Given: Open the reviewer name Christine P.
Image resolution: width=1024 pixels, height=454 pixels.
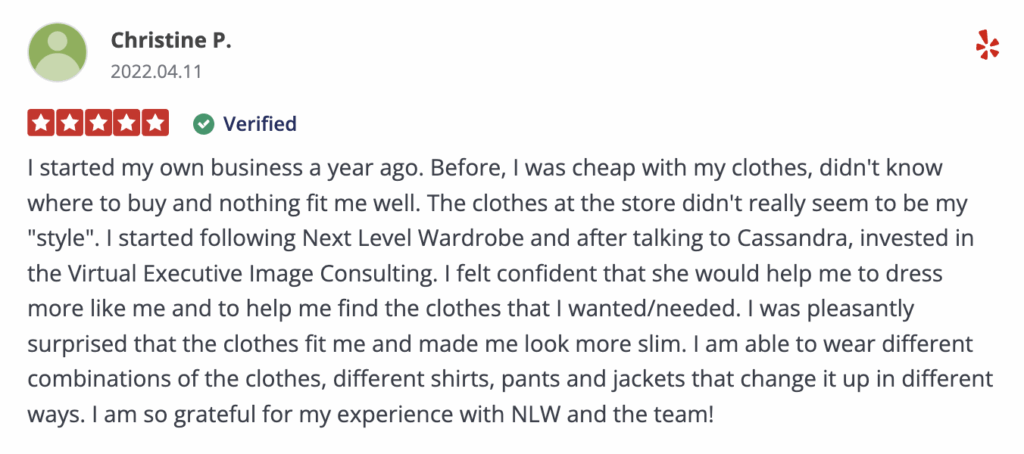Looking at the screenshot, I should click(x=171, y=41).
